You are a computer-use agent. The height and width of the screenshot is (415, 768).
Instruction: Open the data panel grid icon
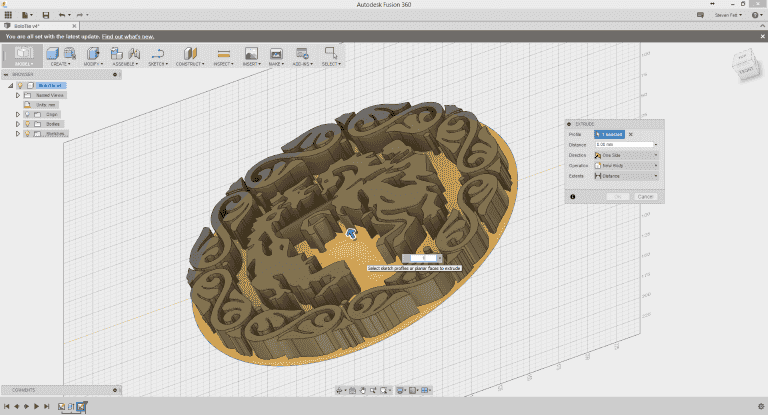point(8,15)
